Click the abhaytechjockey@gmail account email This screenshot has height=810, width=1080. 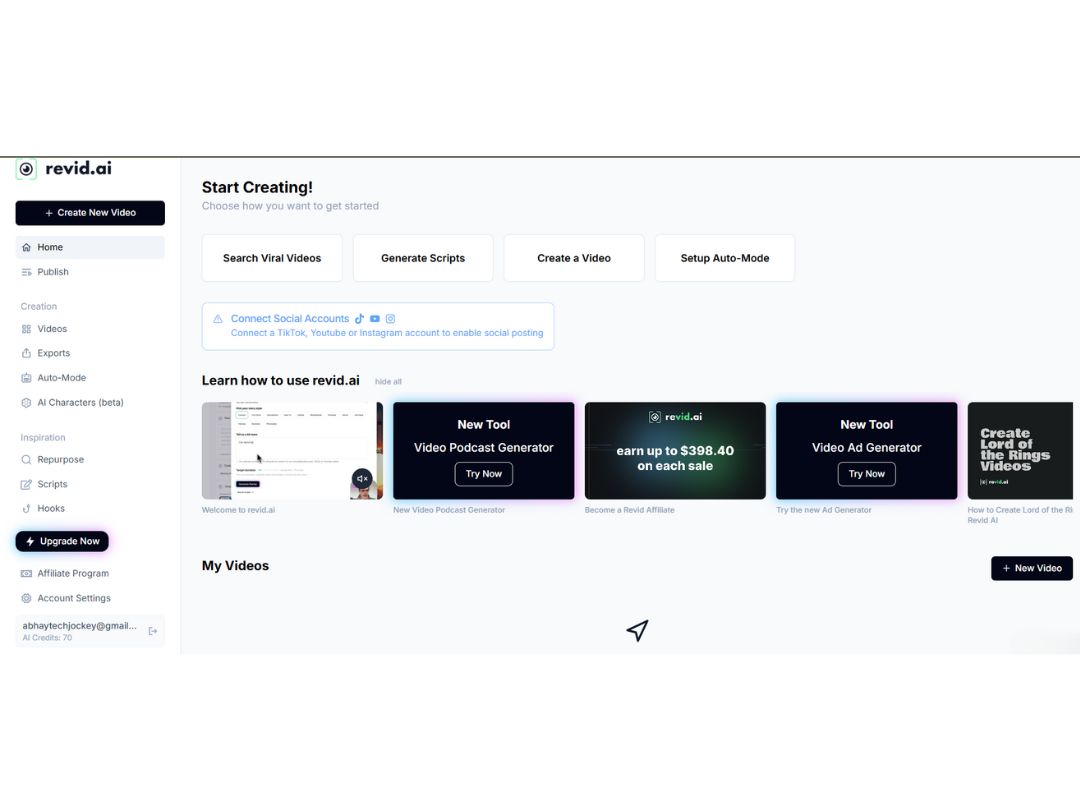tap(80, 626)
